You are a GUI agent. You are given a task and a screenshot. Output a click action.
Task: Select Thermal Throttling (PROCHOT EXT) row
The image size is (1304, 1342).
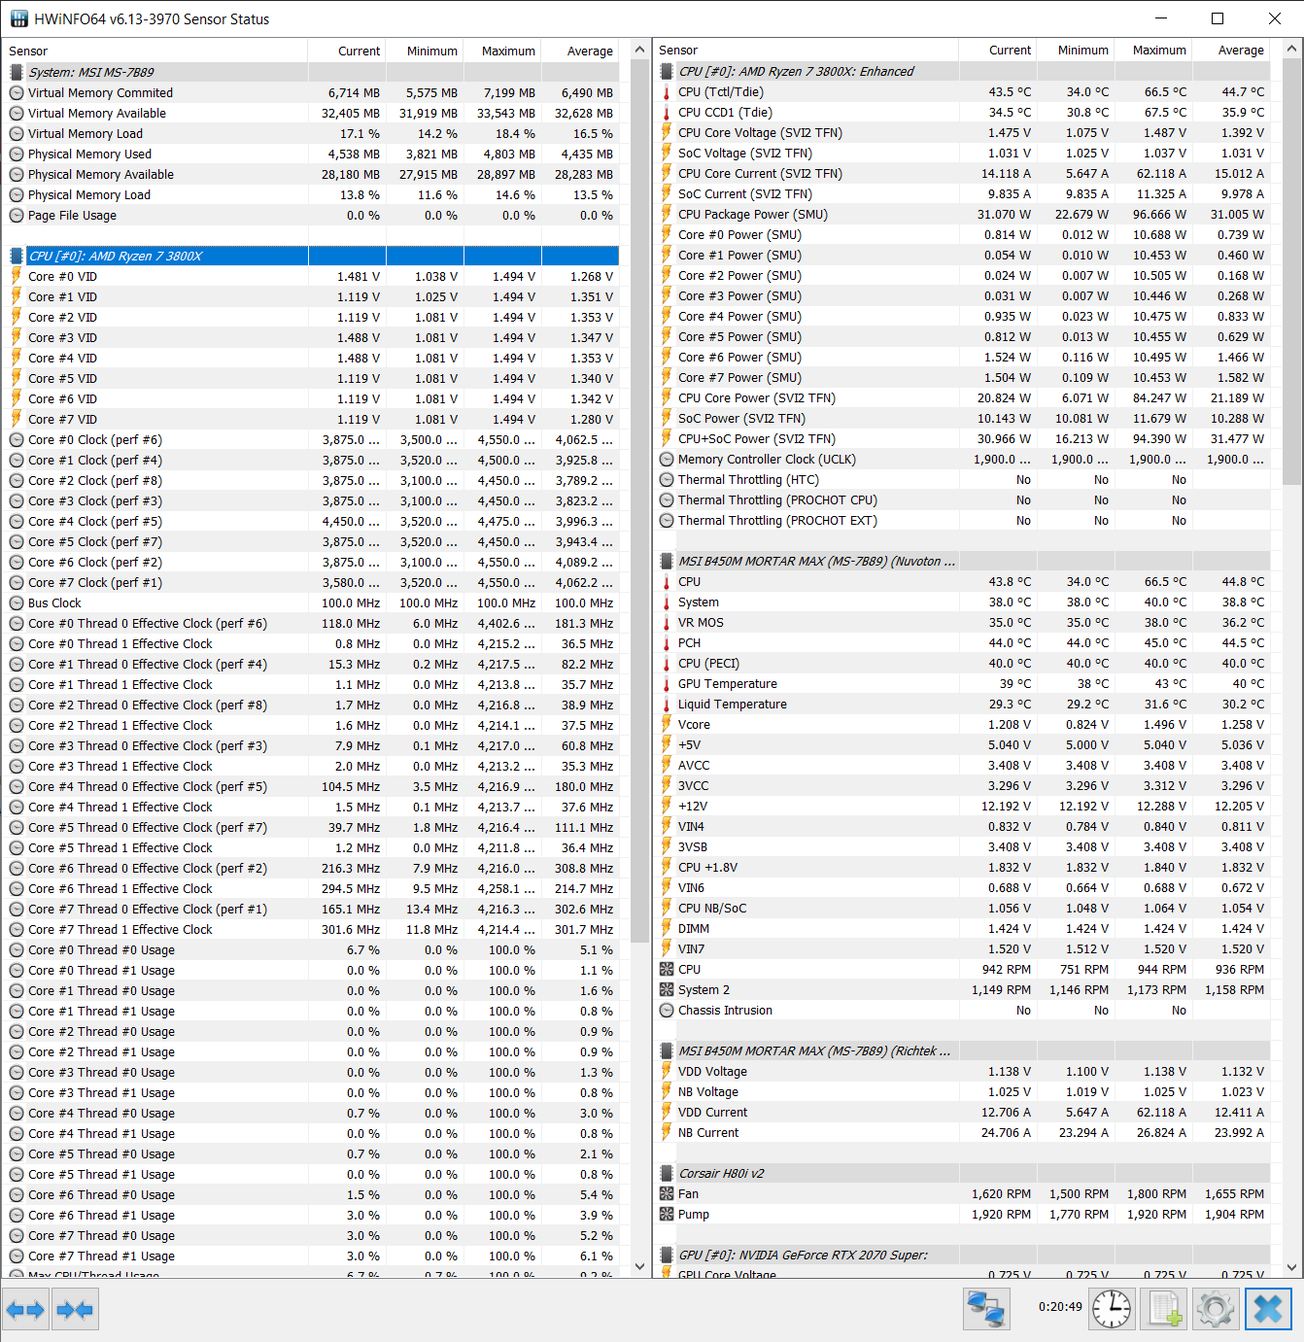[964, 520]
